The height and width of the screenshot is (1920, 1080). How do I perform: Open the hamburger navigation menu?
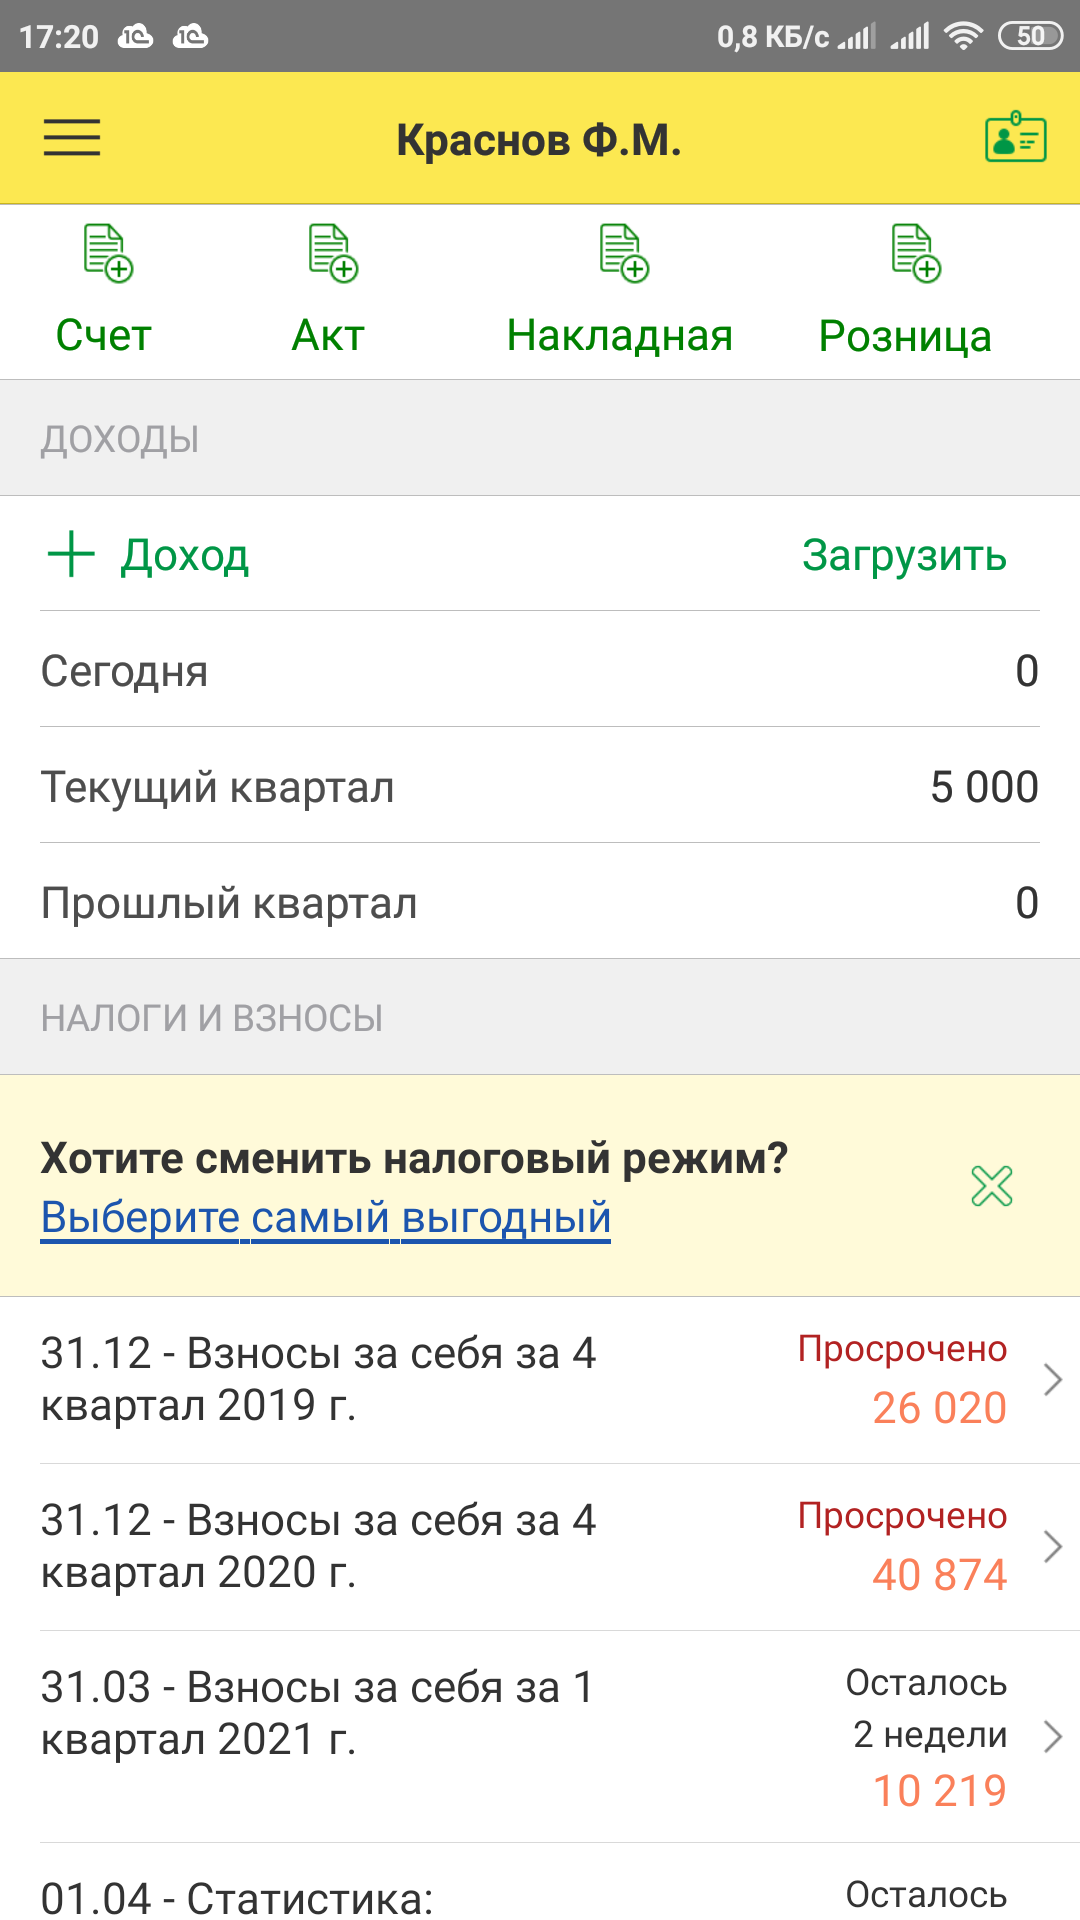[72, 138]
